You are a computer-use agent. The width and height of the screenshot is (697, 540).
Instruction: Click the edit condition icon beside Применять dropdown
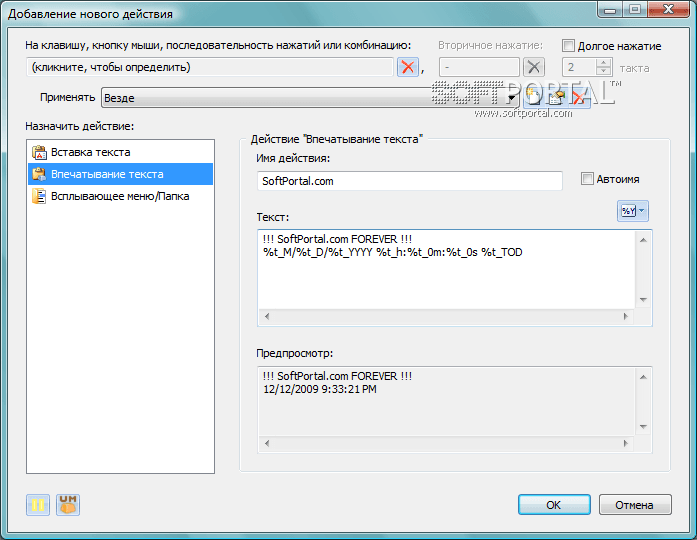click(556, 97)
